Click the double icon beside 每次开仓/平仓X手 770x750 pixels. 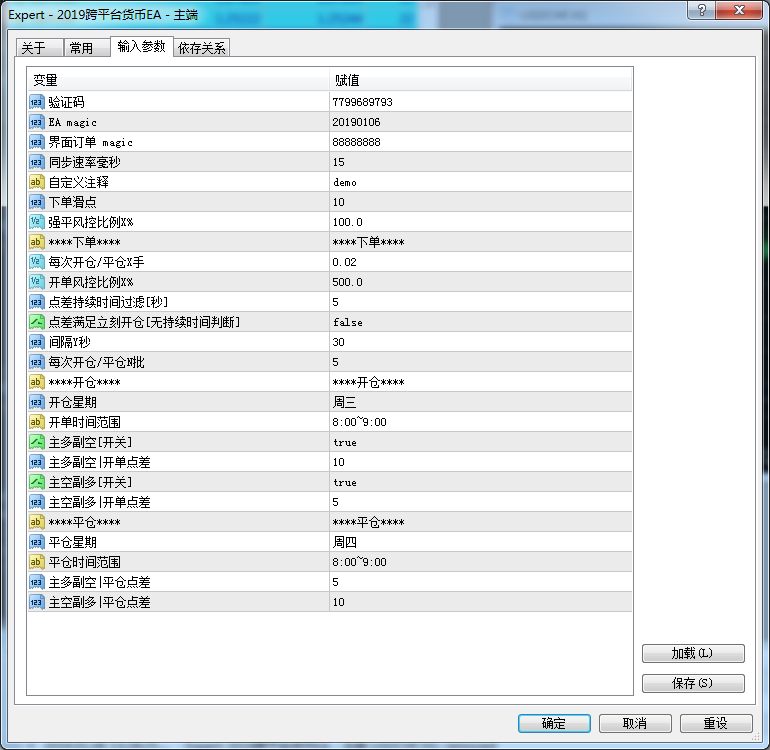(36, 262)
